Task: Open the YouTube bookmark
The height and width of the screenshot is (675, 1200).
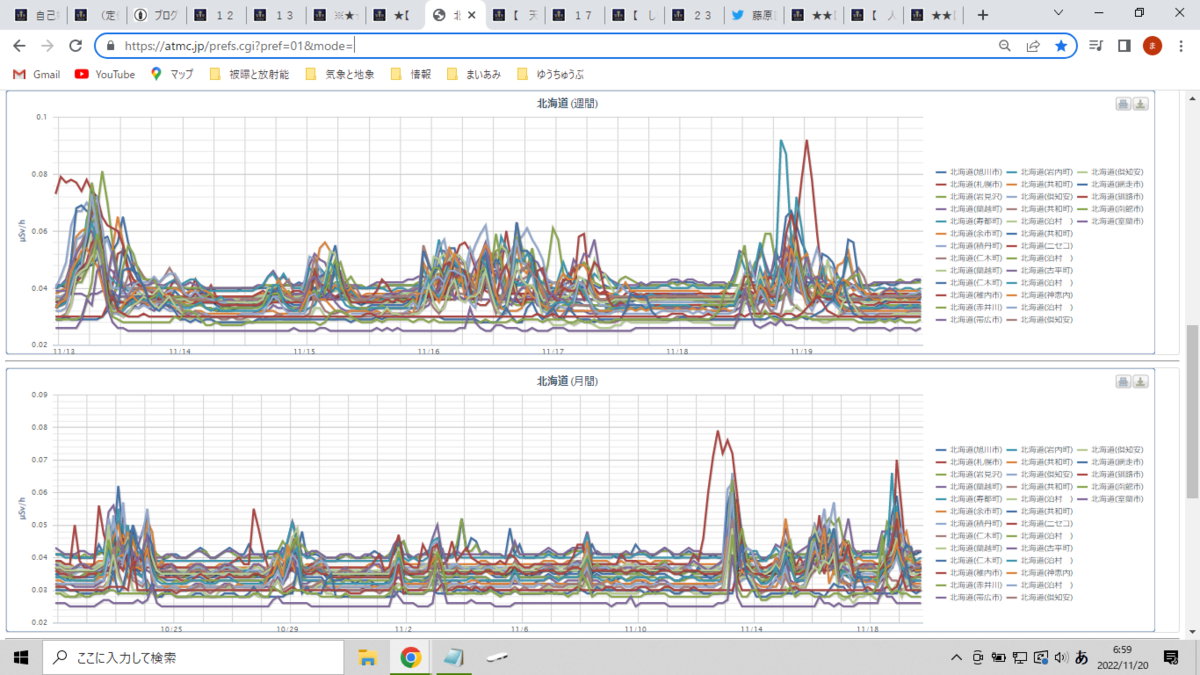Action: tap(105, 74)
